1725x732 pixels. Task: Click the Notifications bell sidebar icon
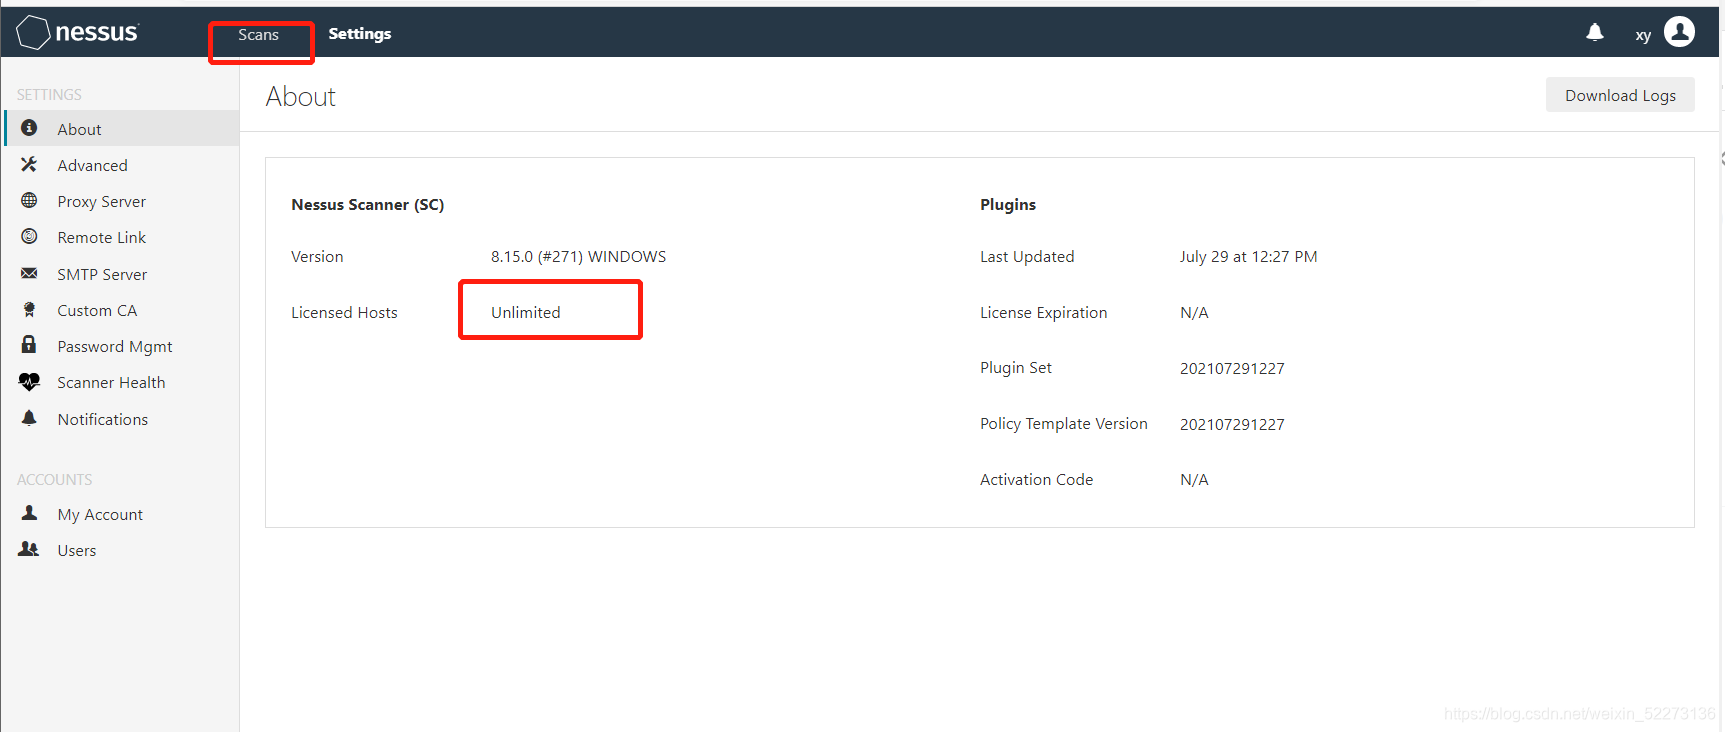click(29, 418)
